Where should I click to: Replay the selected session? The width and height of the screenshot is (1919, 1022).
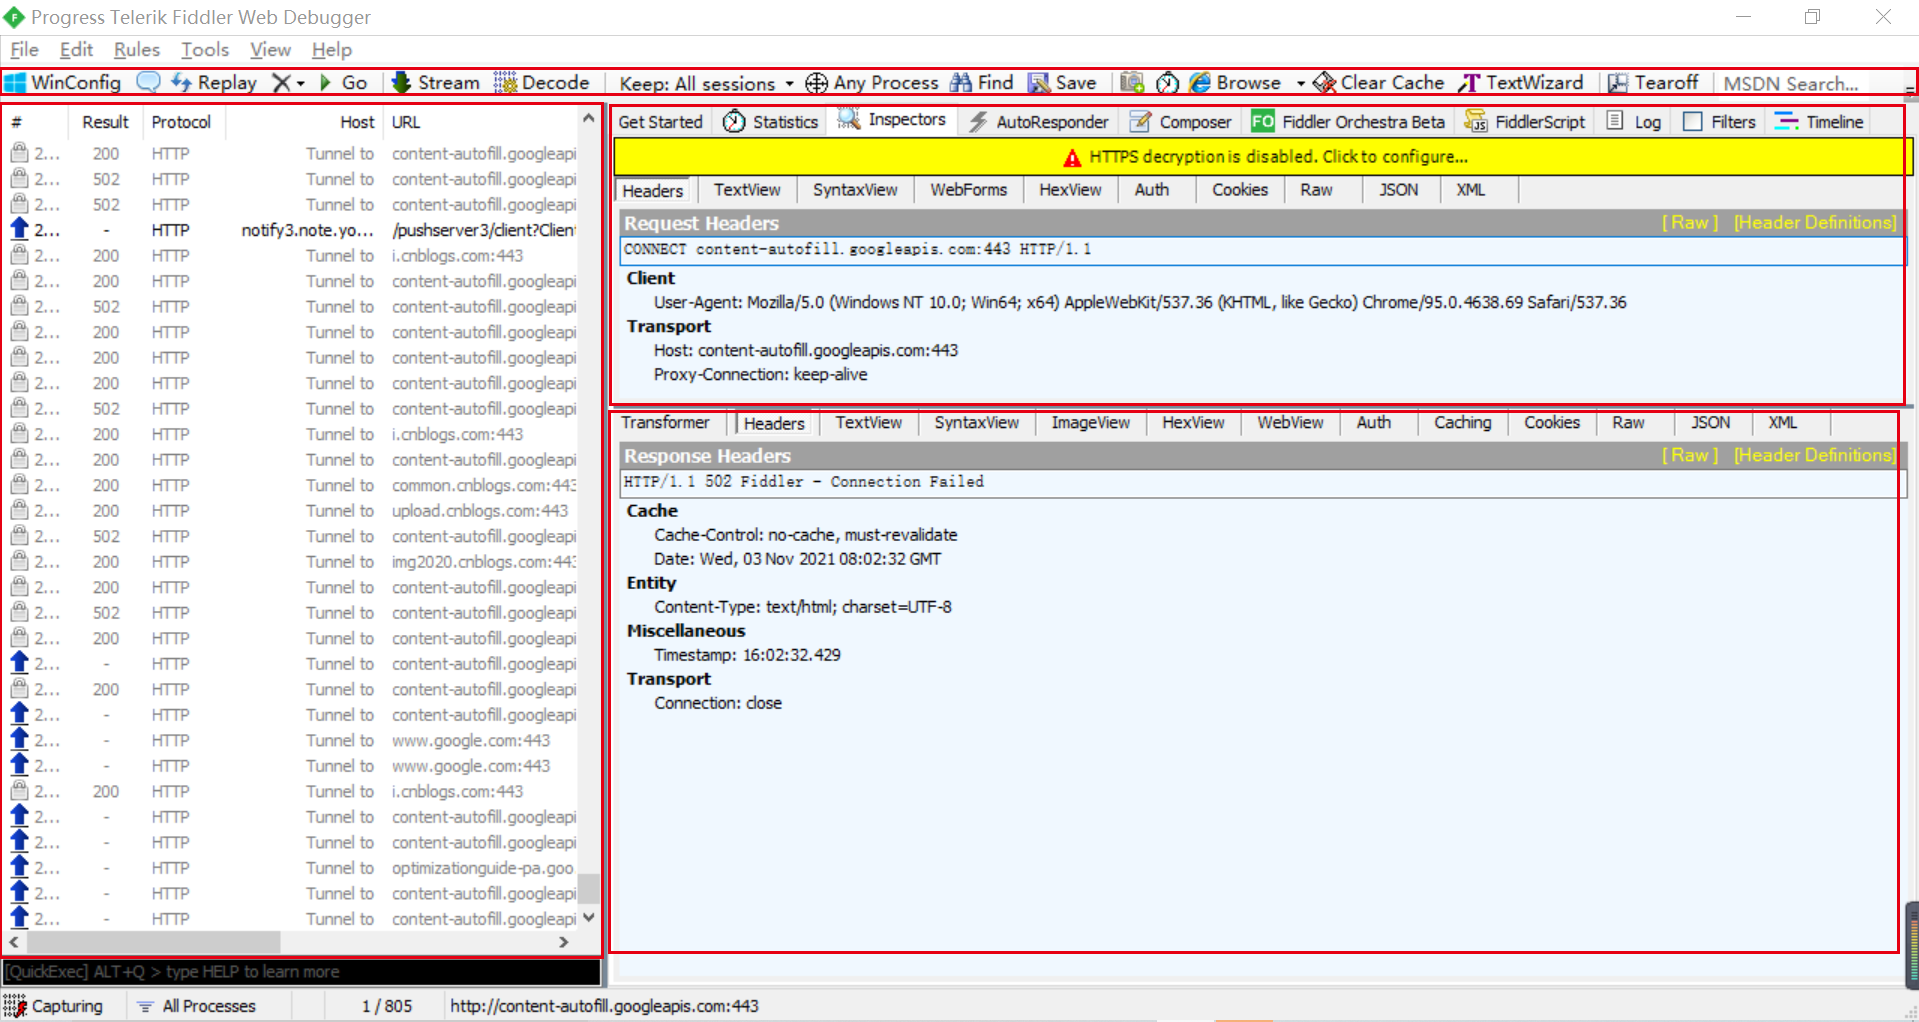[214, 83]
